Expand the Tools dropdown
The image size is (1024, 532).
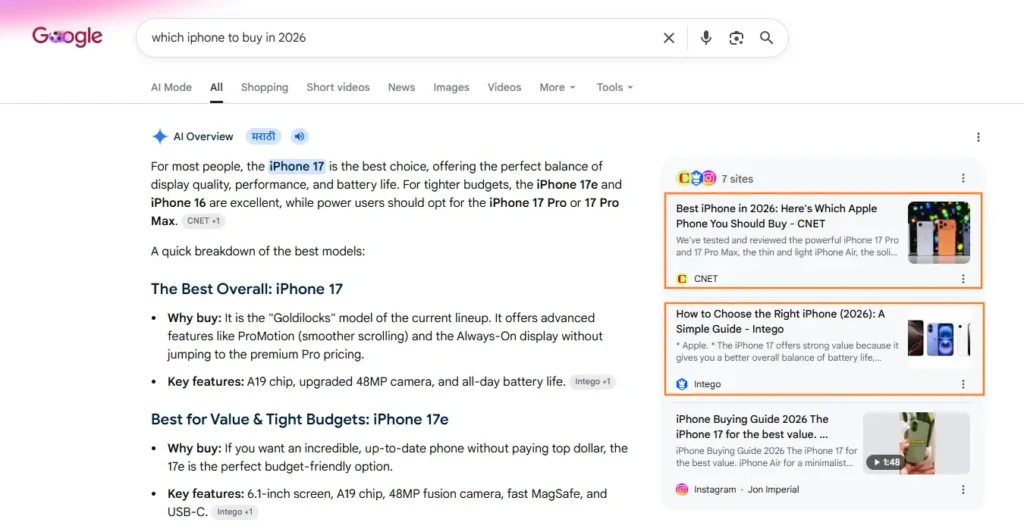(x=615, y=87)
